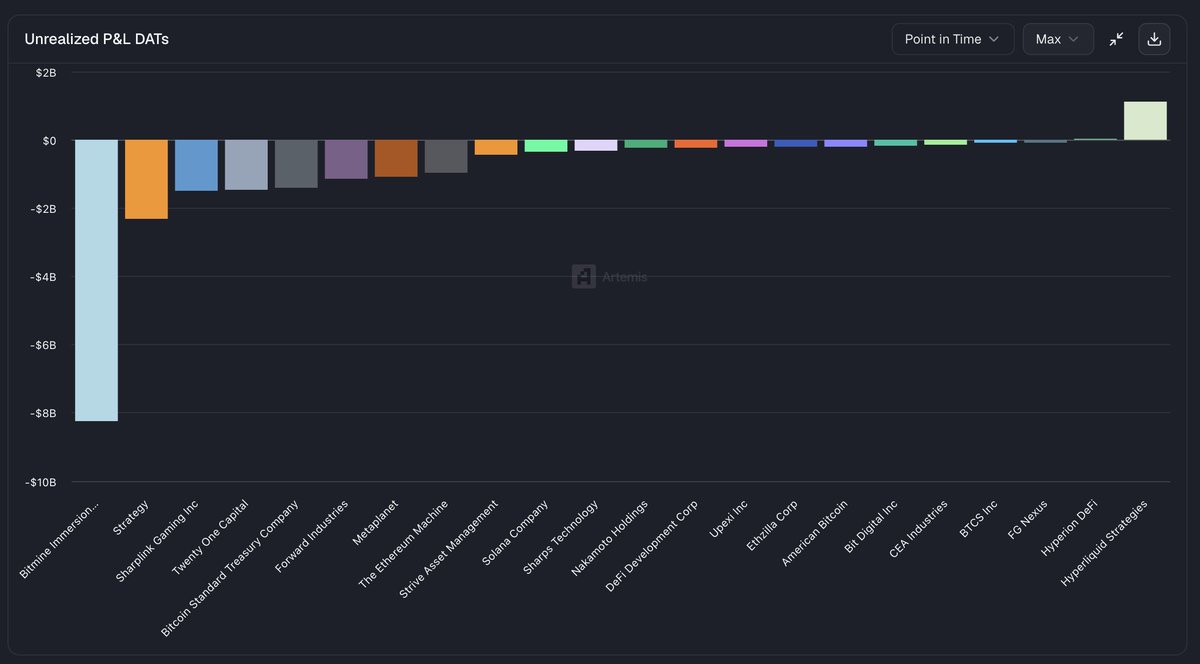The height and width of the screenshot is (664, 1200).
Task: Select the Solana Company green bar
Action: (546, 146)
